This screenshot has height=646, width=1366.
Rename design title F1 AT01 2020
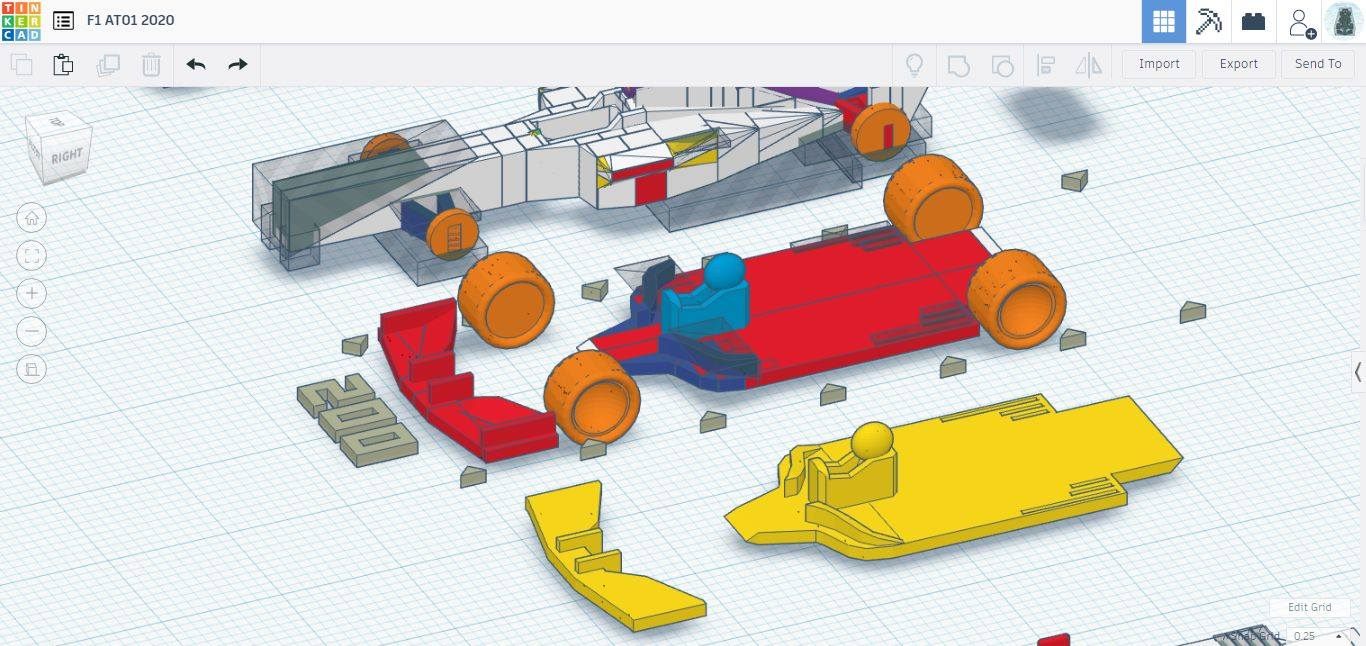click(130, 21)
